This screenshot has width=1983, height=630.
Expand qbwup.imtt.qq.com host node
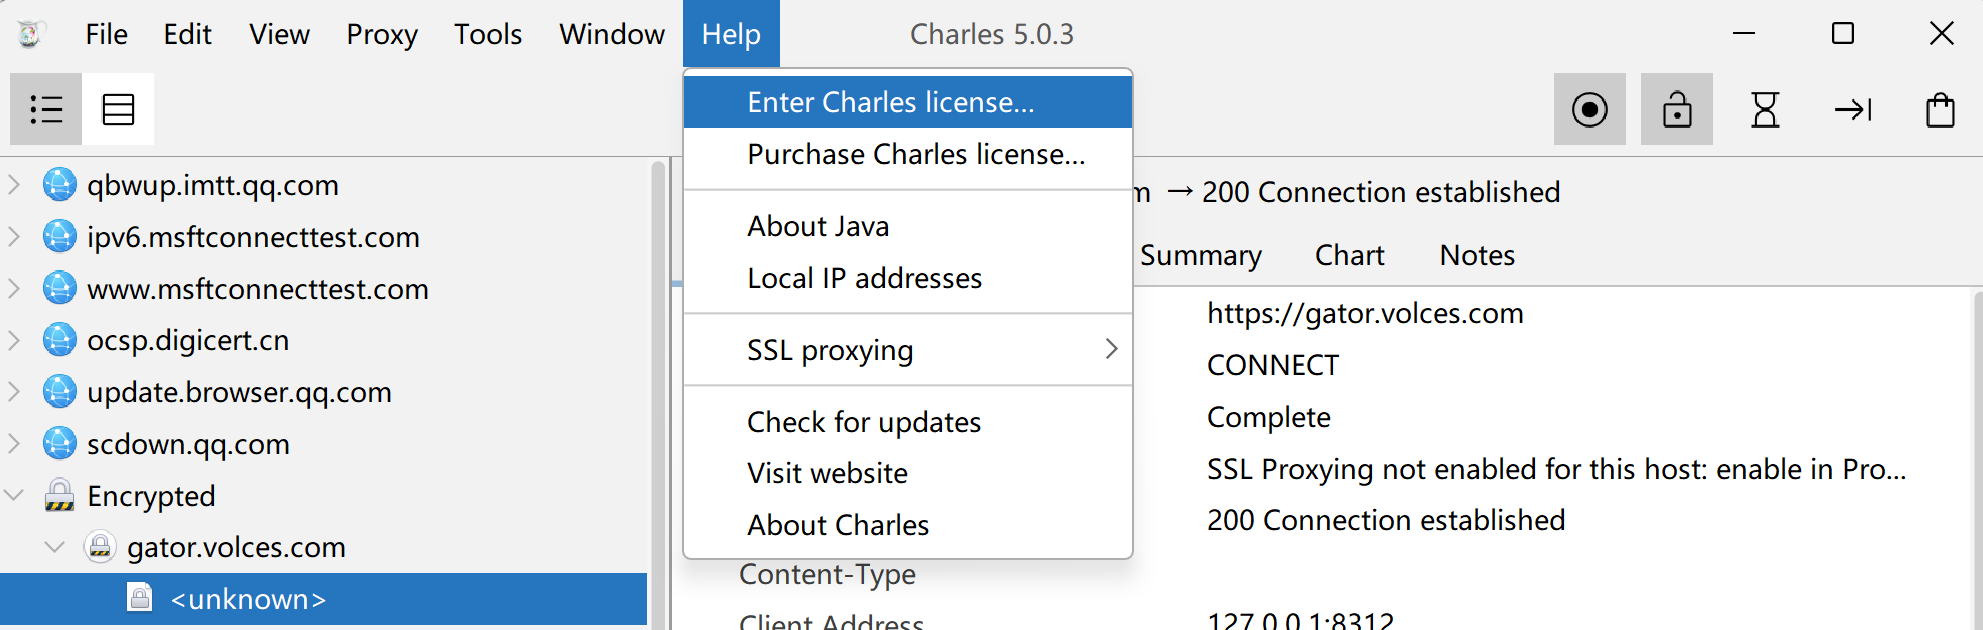14,185
